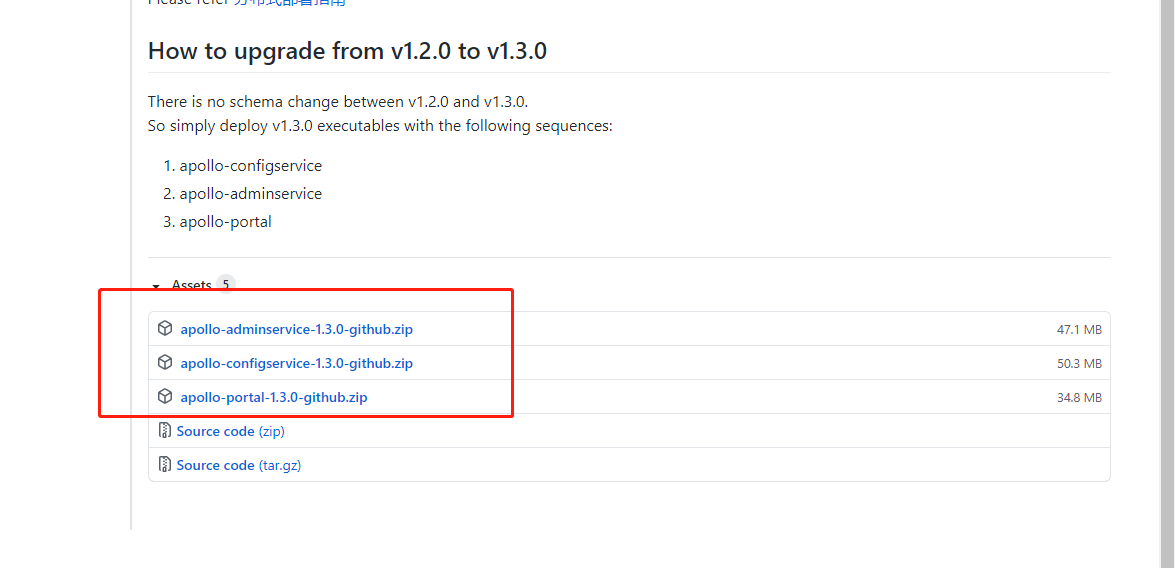Image resolution: width=1175 pixels, height=568 pixels.
Task: Click package icon beside apollo-configservice zip
Action: tap(165, 362)
